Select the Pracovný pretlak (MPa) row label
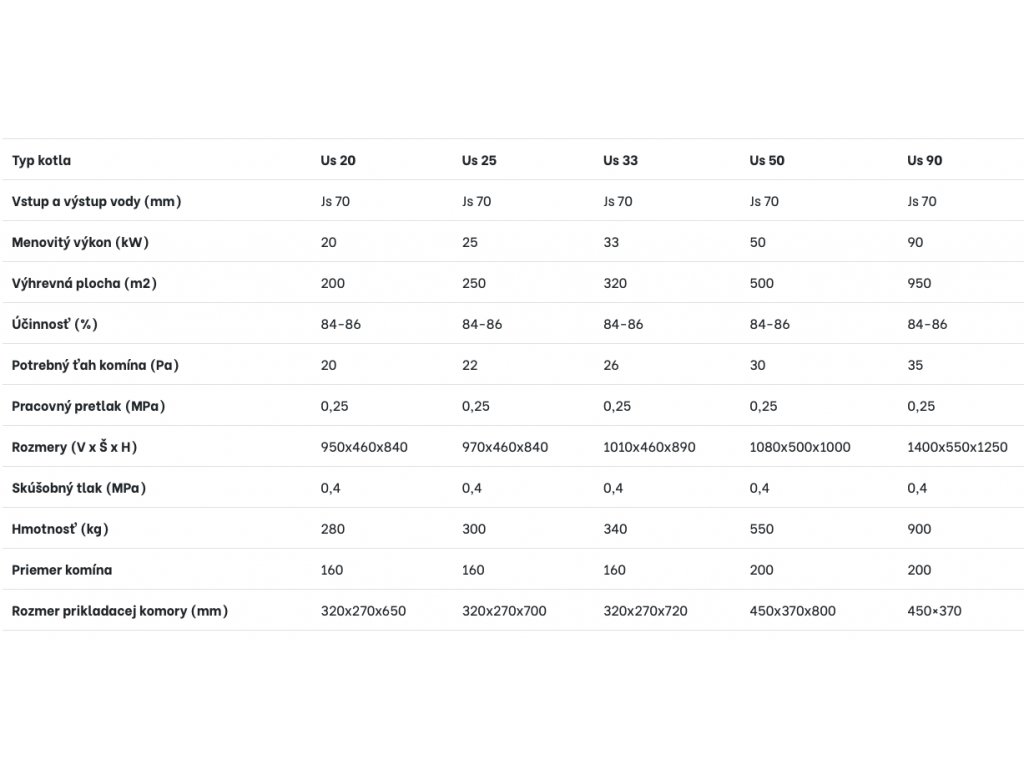Viewport: 1024px width, 768px height. coord(88,406)
